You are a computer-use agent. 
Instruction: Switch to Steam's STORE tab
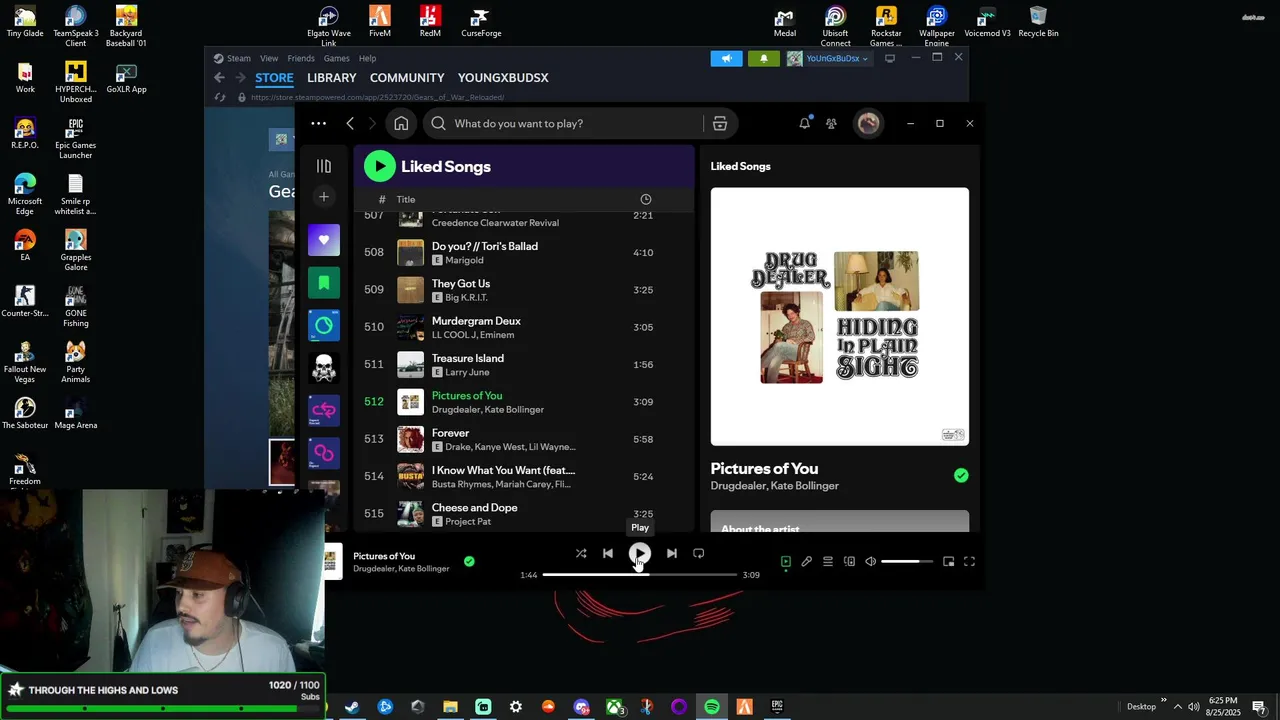click(274, 77)
